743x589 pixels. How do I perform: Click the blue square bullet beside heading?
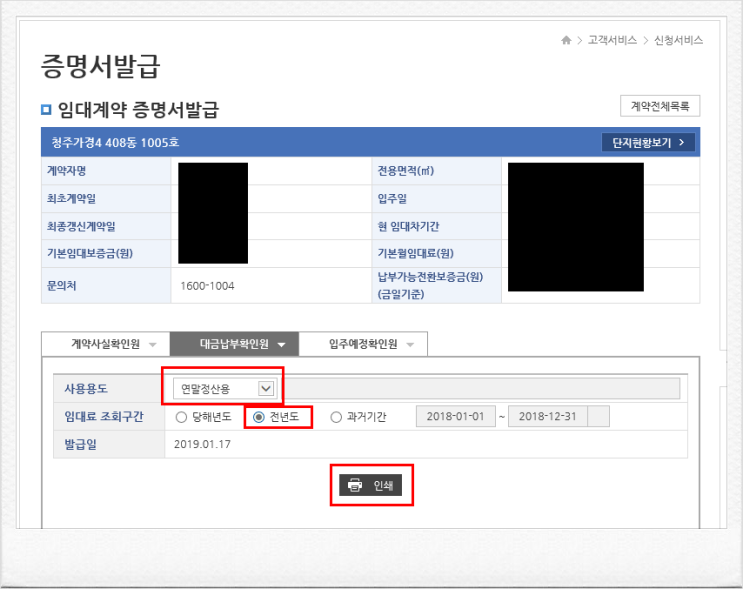point(46,109)
